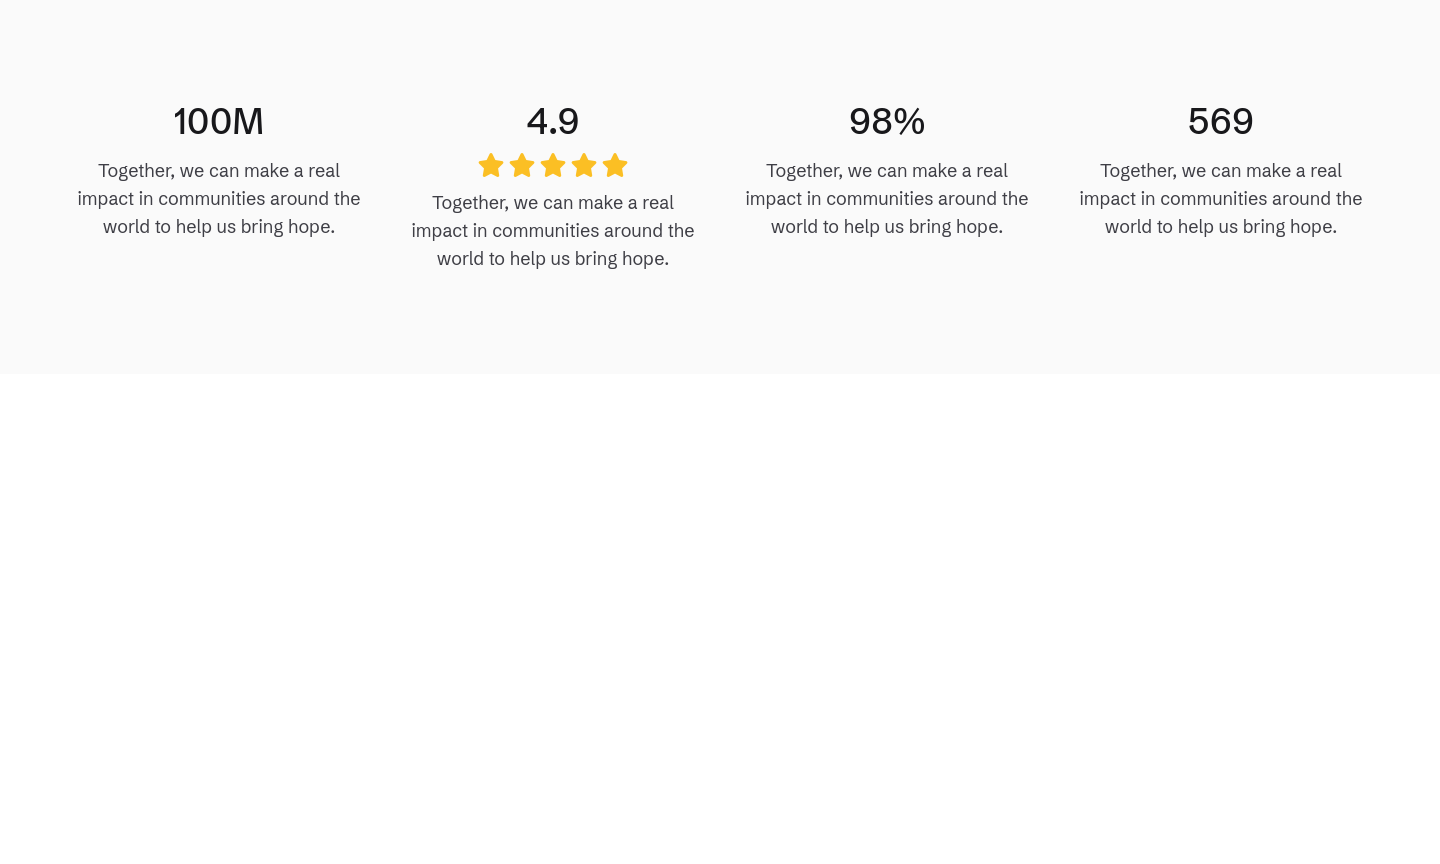Click the first yellow rating star
1440x864 pixels.
tap(491, 165)
